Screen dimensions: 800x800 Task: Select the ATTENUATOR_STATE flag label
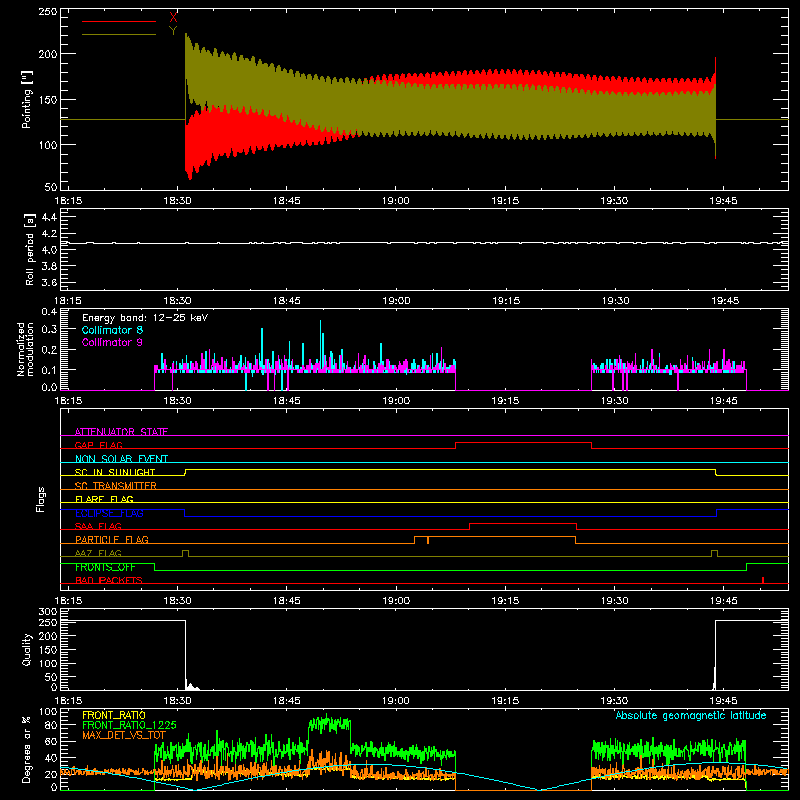(x=121, y=432)
